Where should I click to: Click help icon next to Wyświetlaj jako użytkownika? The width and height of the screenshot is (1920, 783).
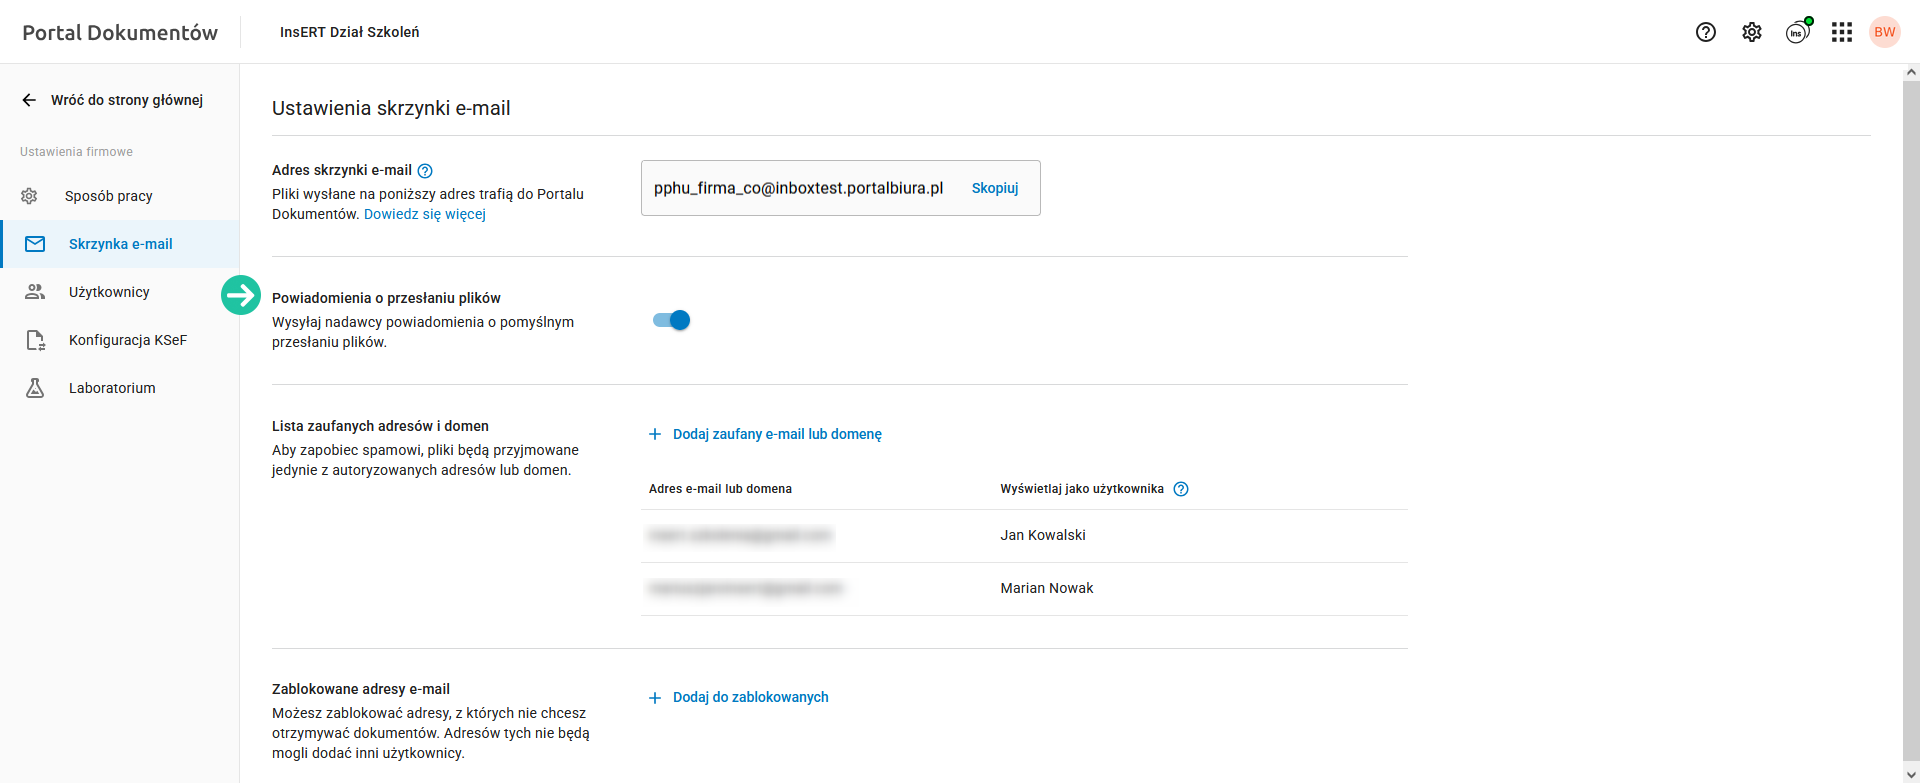1181,489
